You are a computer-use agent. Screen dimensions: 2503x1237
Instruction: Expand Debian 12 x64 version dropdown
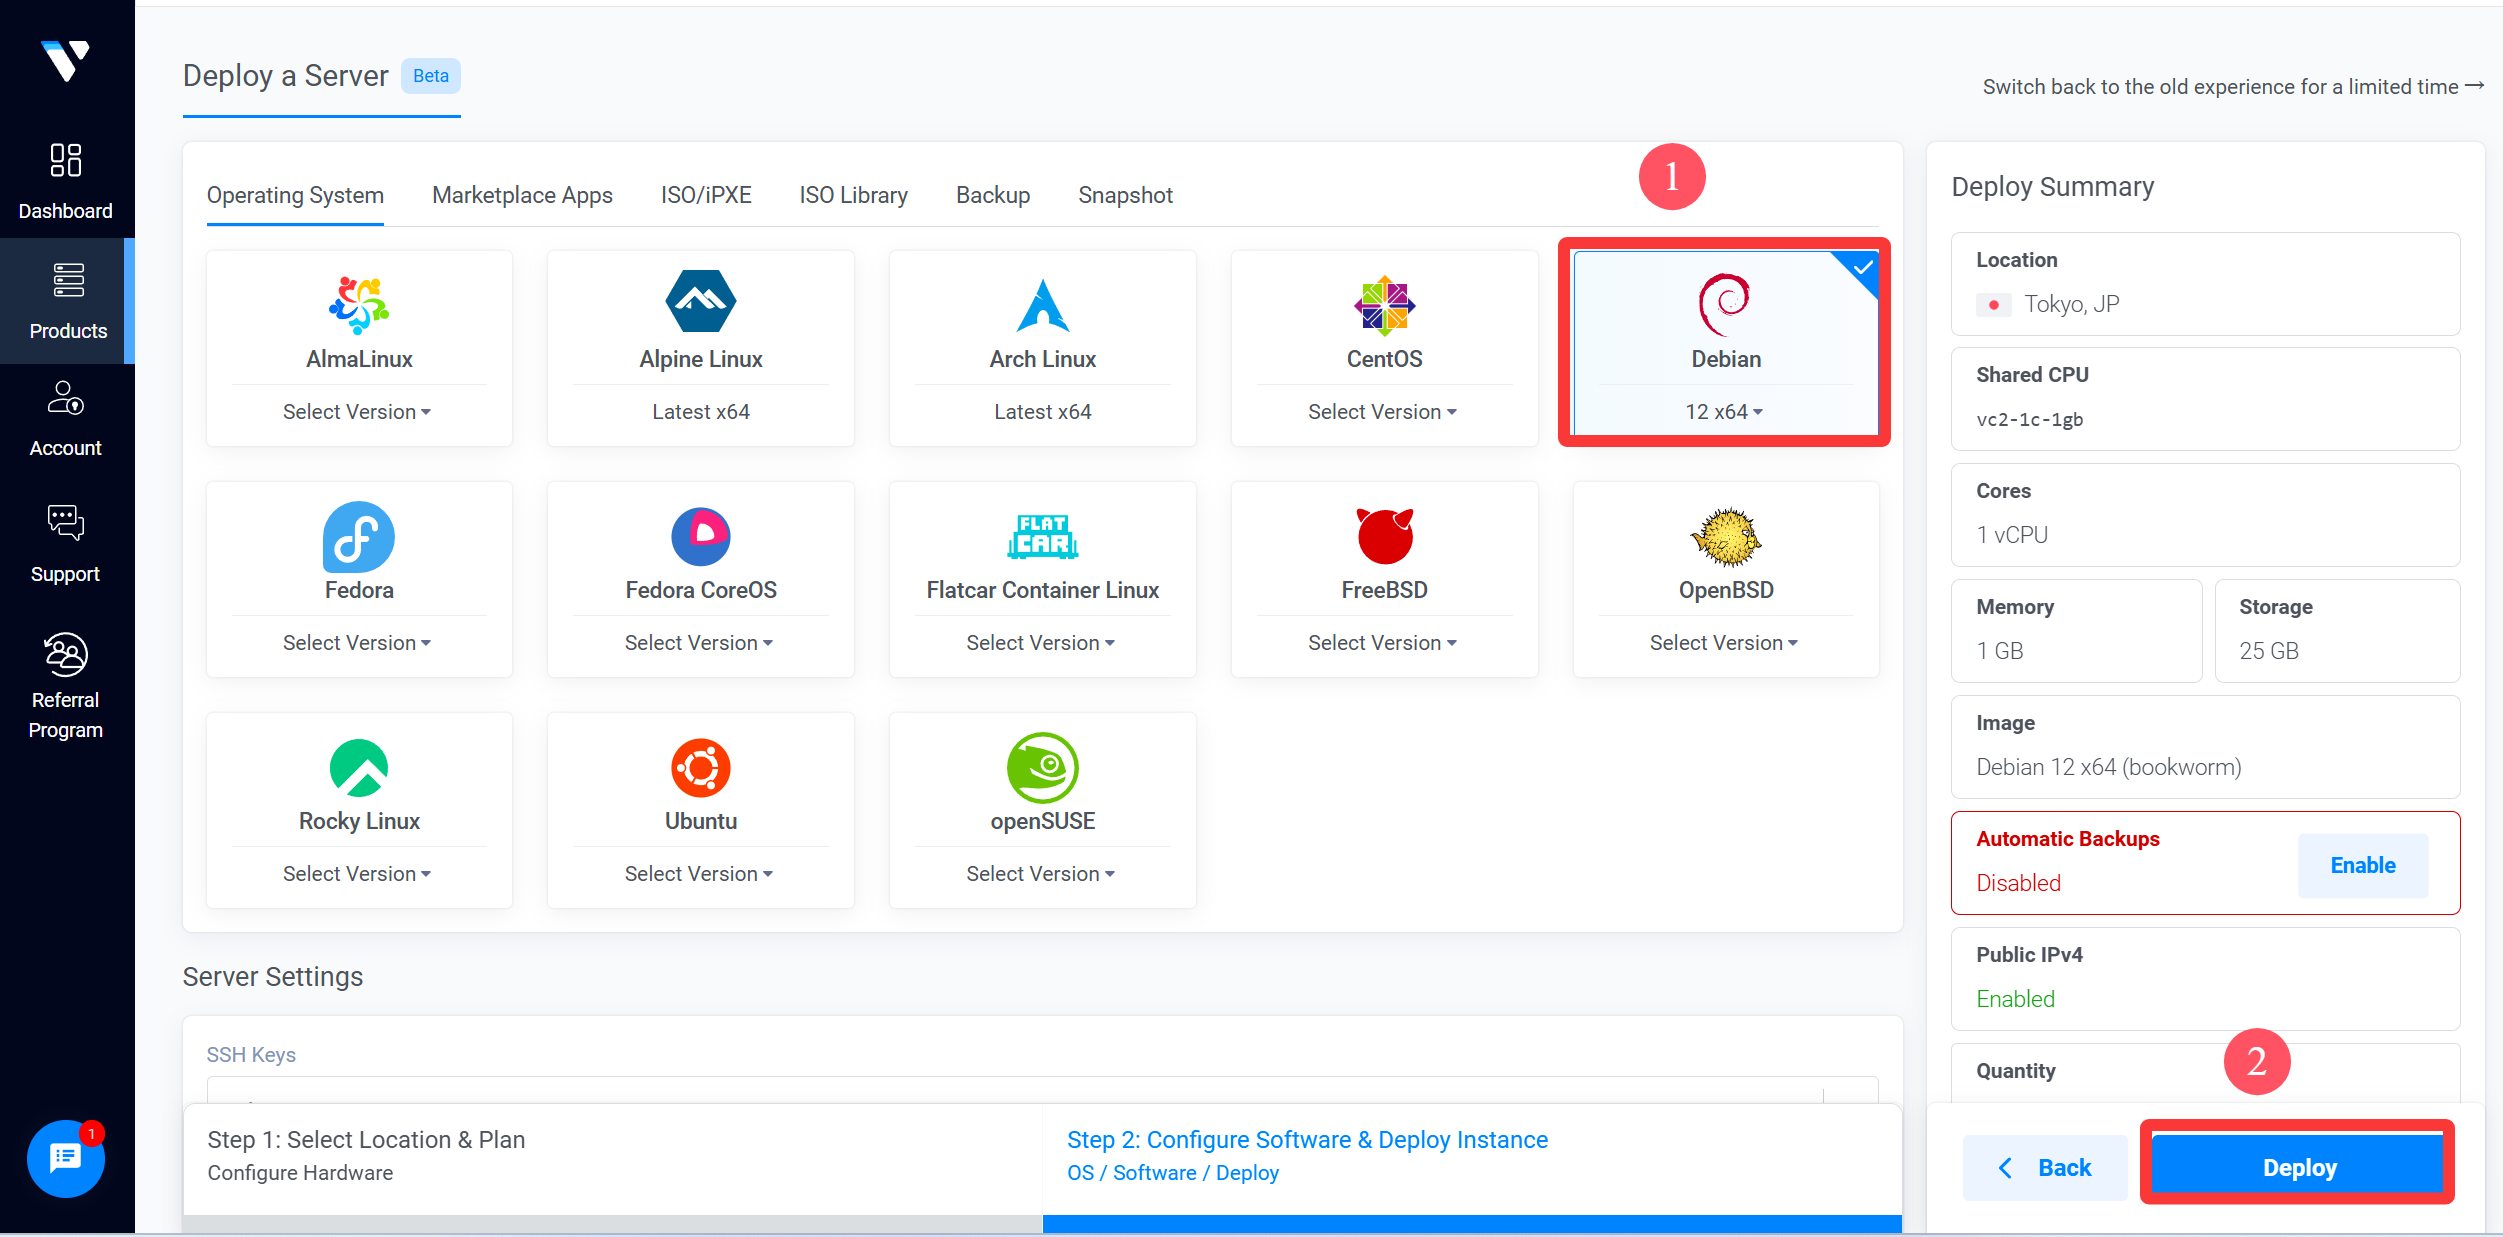(1724, 412)
